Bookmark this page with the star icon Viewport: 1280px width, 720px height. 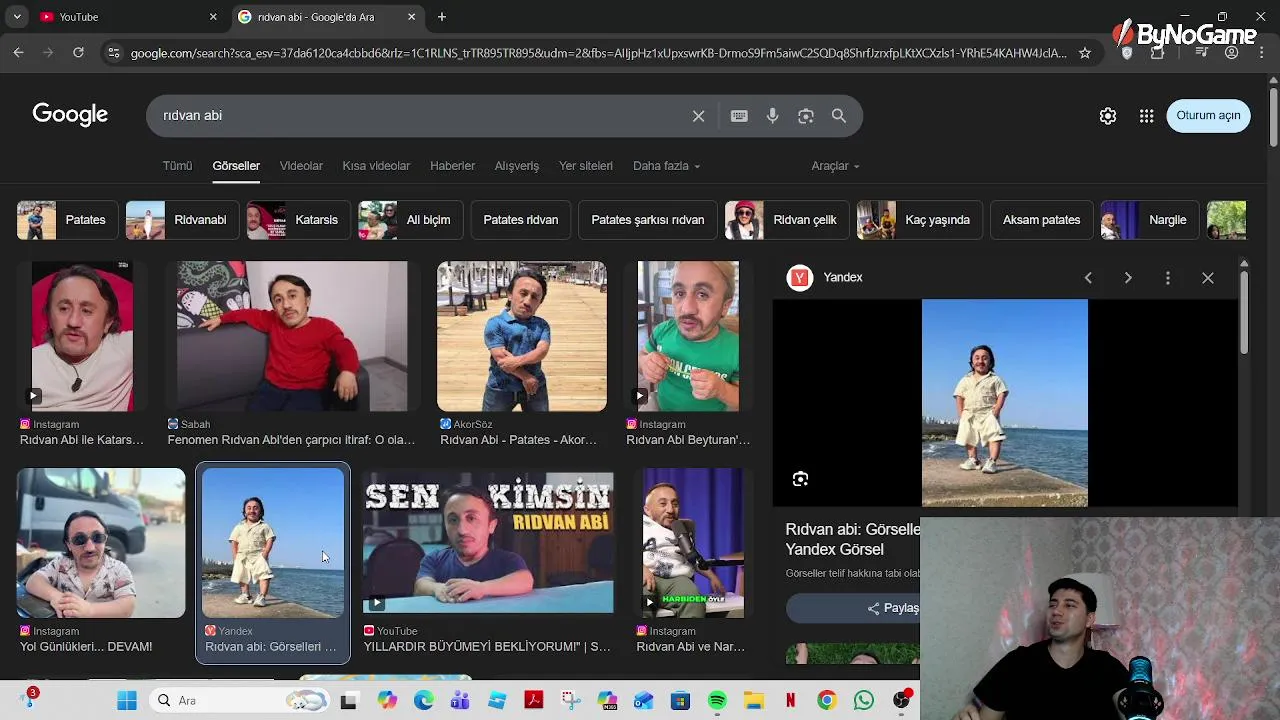pos(1085,53)
